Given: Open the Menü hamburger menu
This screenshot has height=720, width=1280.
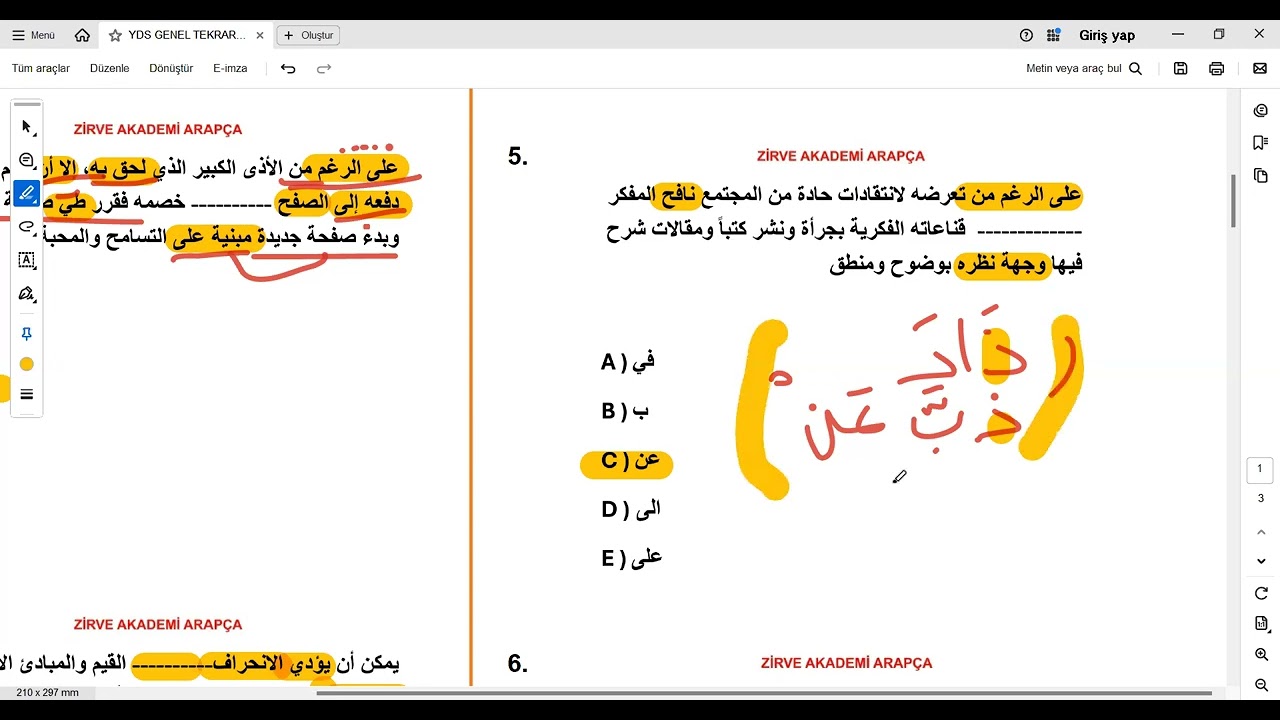Looking at the screenshot, I should pos(33,35).
